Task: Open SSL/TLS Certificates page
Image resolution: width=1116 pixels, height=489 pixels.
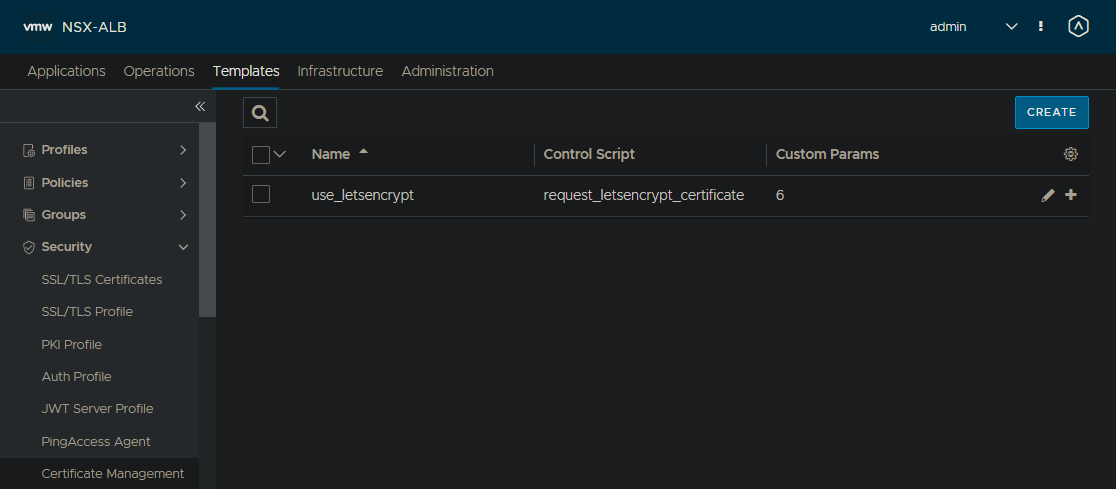Action: pyautogui.click(x=102, y=280)
